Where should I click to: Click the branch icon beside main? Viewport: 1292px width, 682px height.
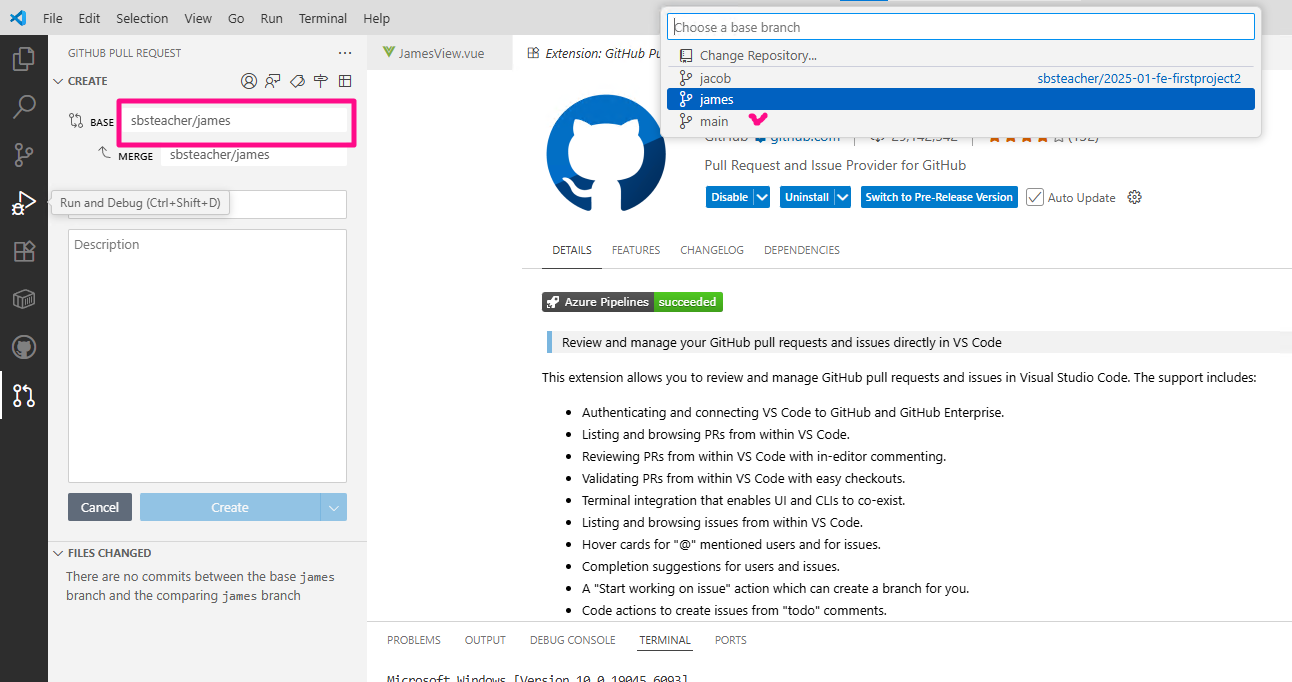pos(685,121)
